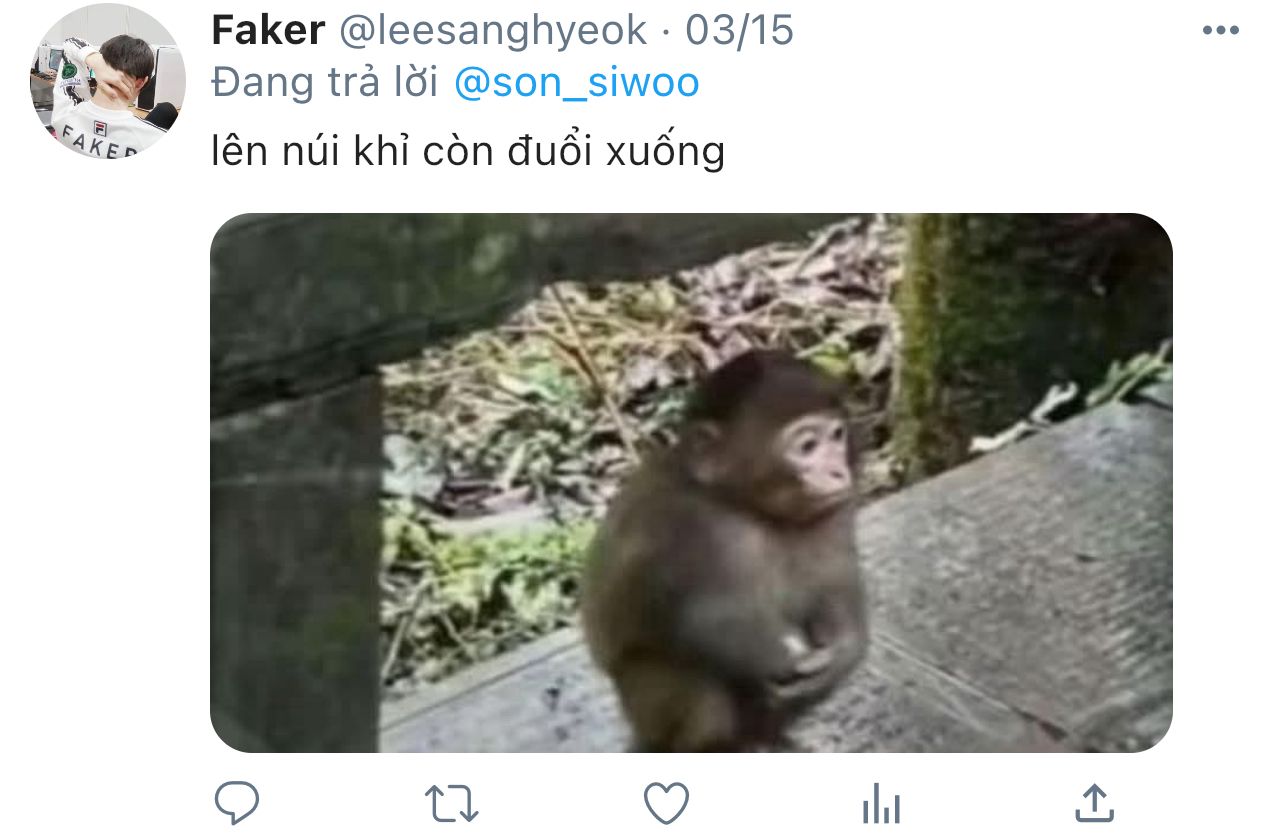Open Faker's profile picture avatar
Screen dimensions: 1284x838
click(x=108, y=82)
